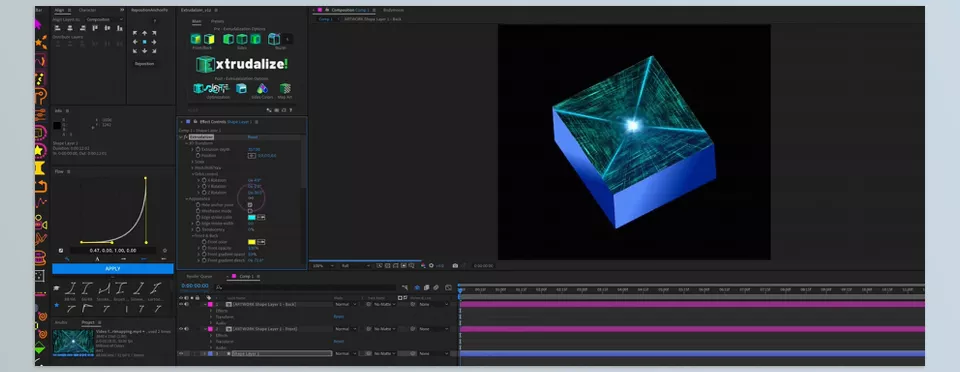Click the yellow Front color swatch
Image resolution: width=960 pixels, height=372 pixels.
point(252,242)
